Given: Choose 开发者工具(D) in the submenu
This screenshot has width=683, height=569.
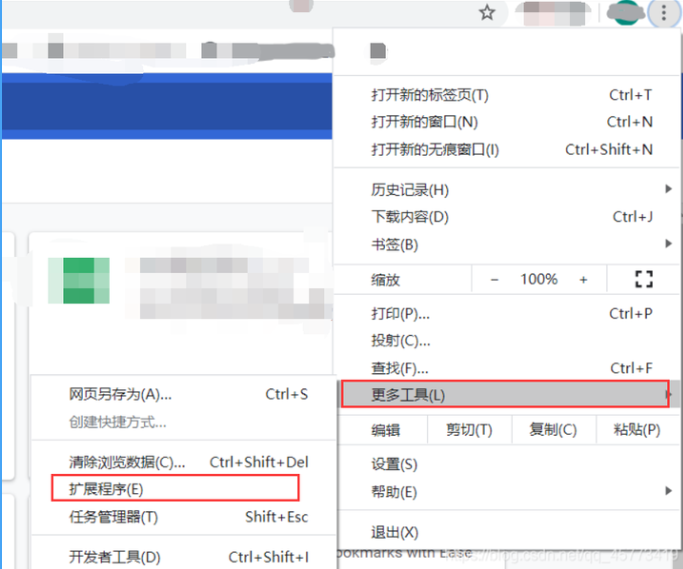Looking at the screenshot, I should pos(115,557).
